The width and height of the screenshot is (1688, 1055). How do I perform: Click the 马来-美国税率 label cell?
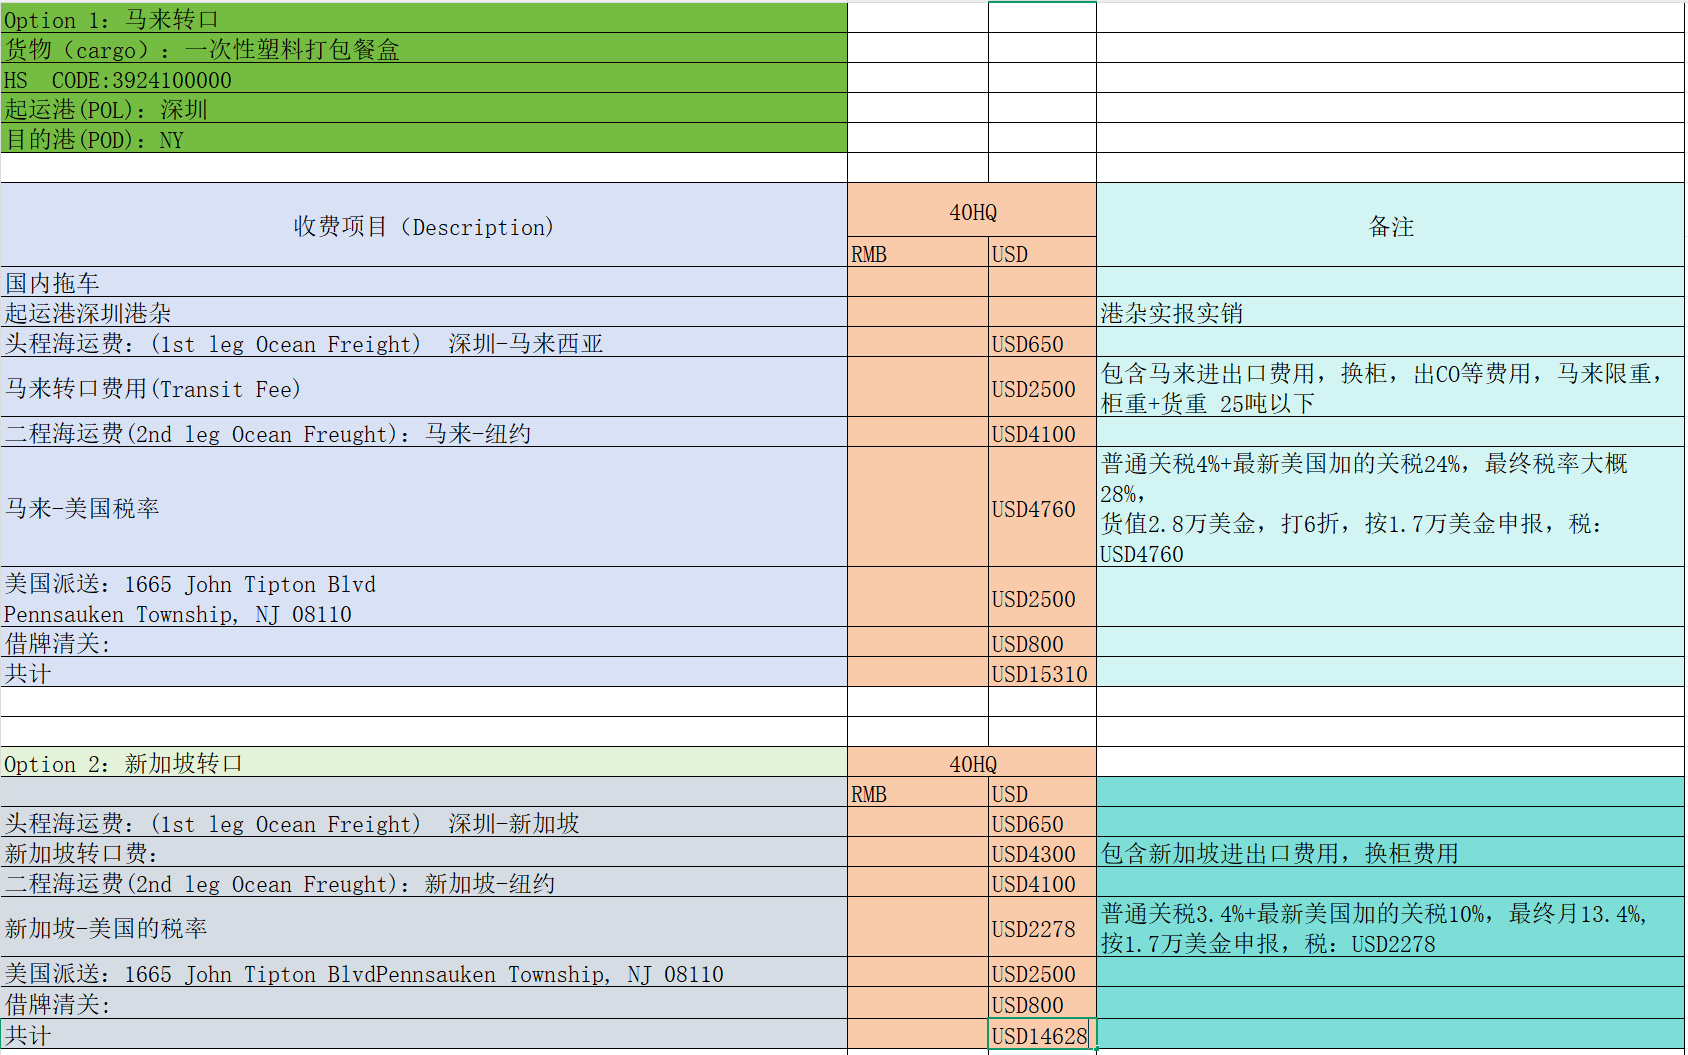click(x=423, y=509)
